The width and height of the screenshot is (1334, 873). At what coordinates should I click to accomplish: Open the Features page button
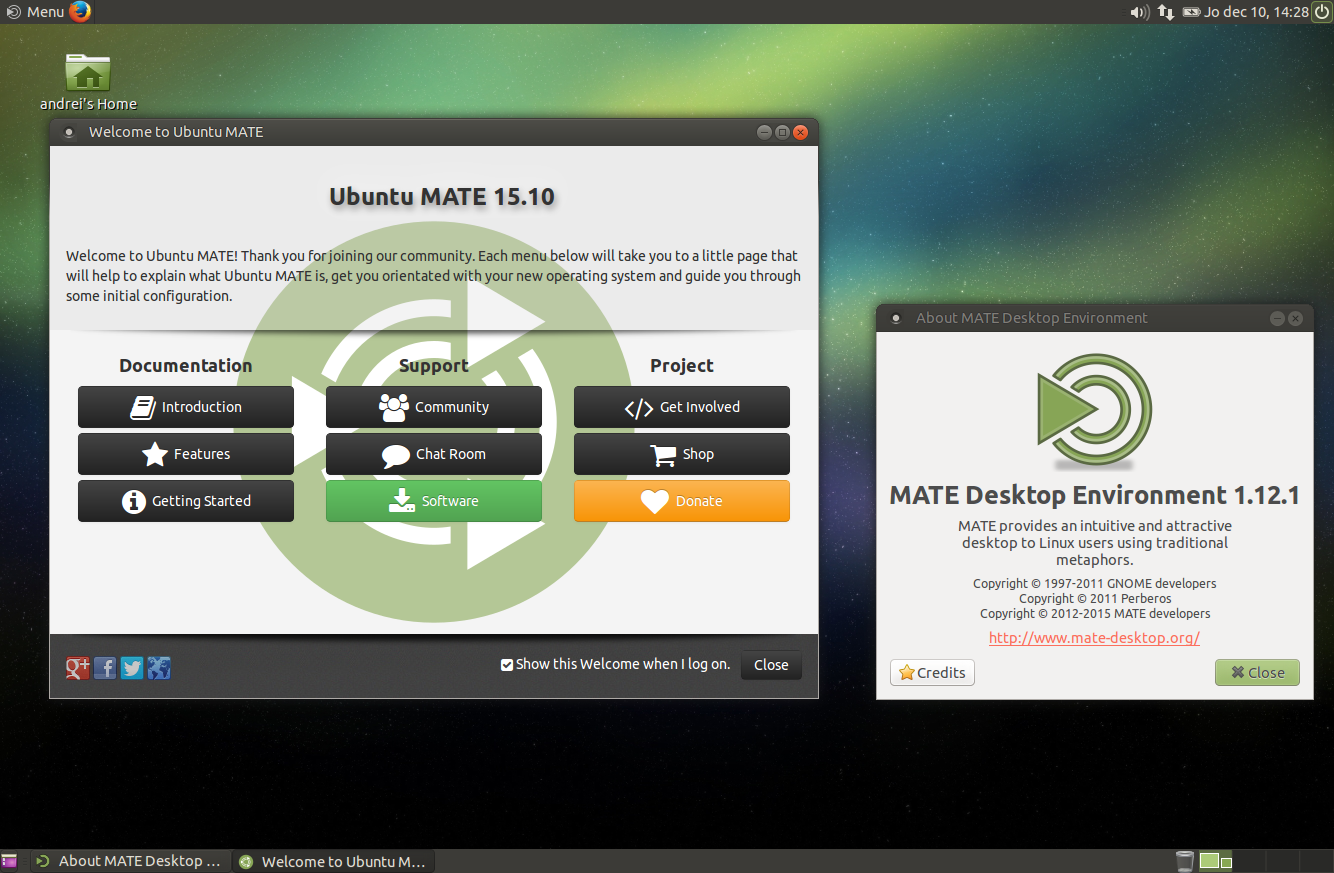click(186, 454)
